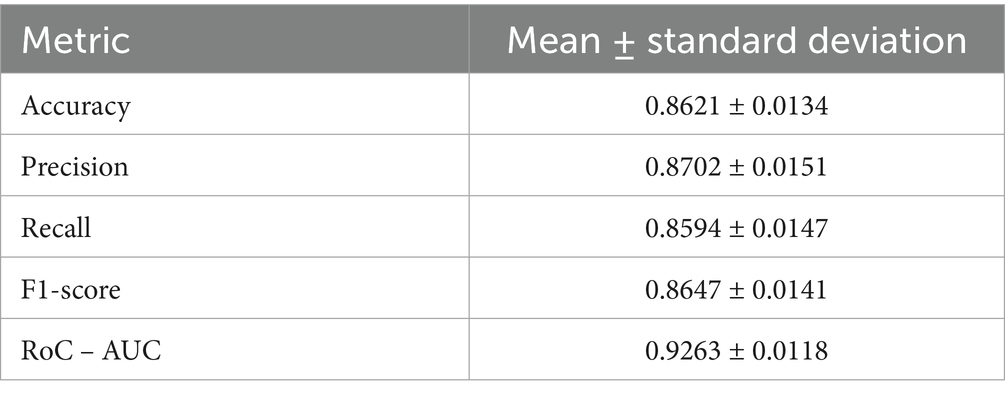
Task: Click the Precision value 0.8702 ± 0.0151
Action: click(736, 167)
